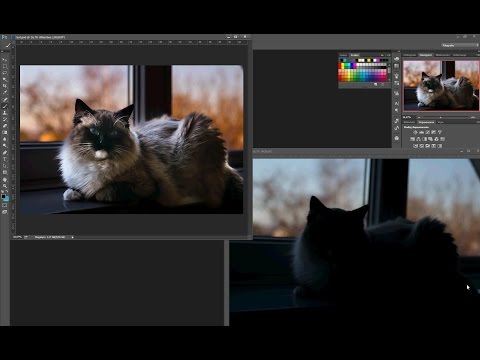Switch to the Adjustments panel tab
The image size is (480, 360).
coord(427,122)
